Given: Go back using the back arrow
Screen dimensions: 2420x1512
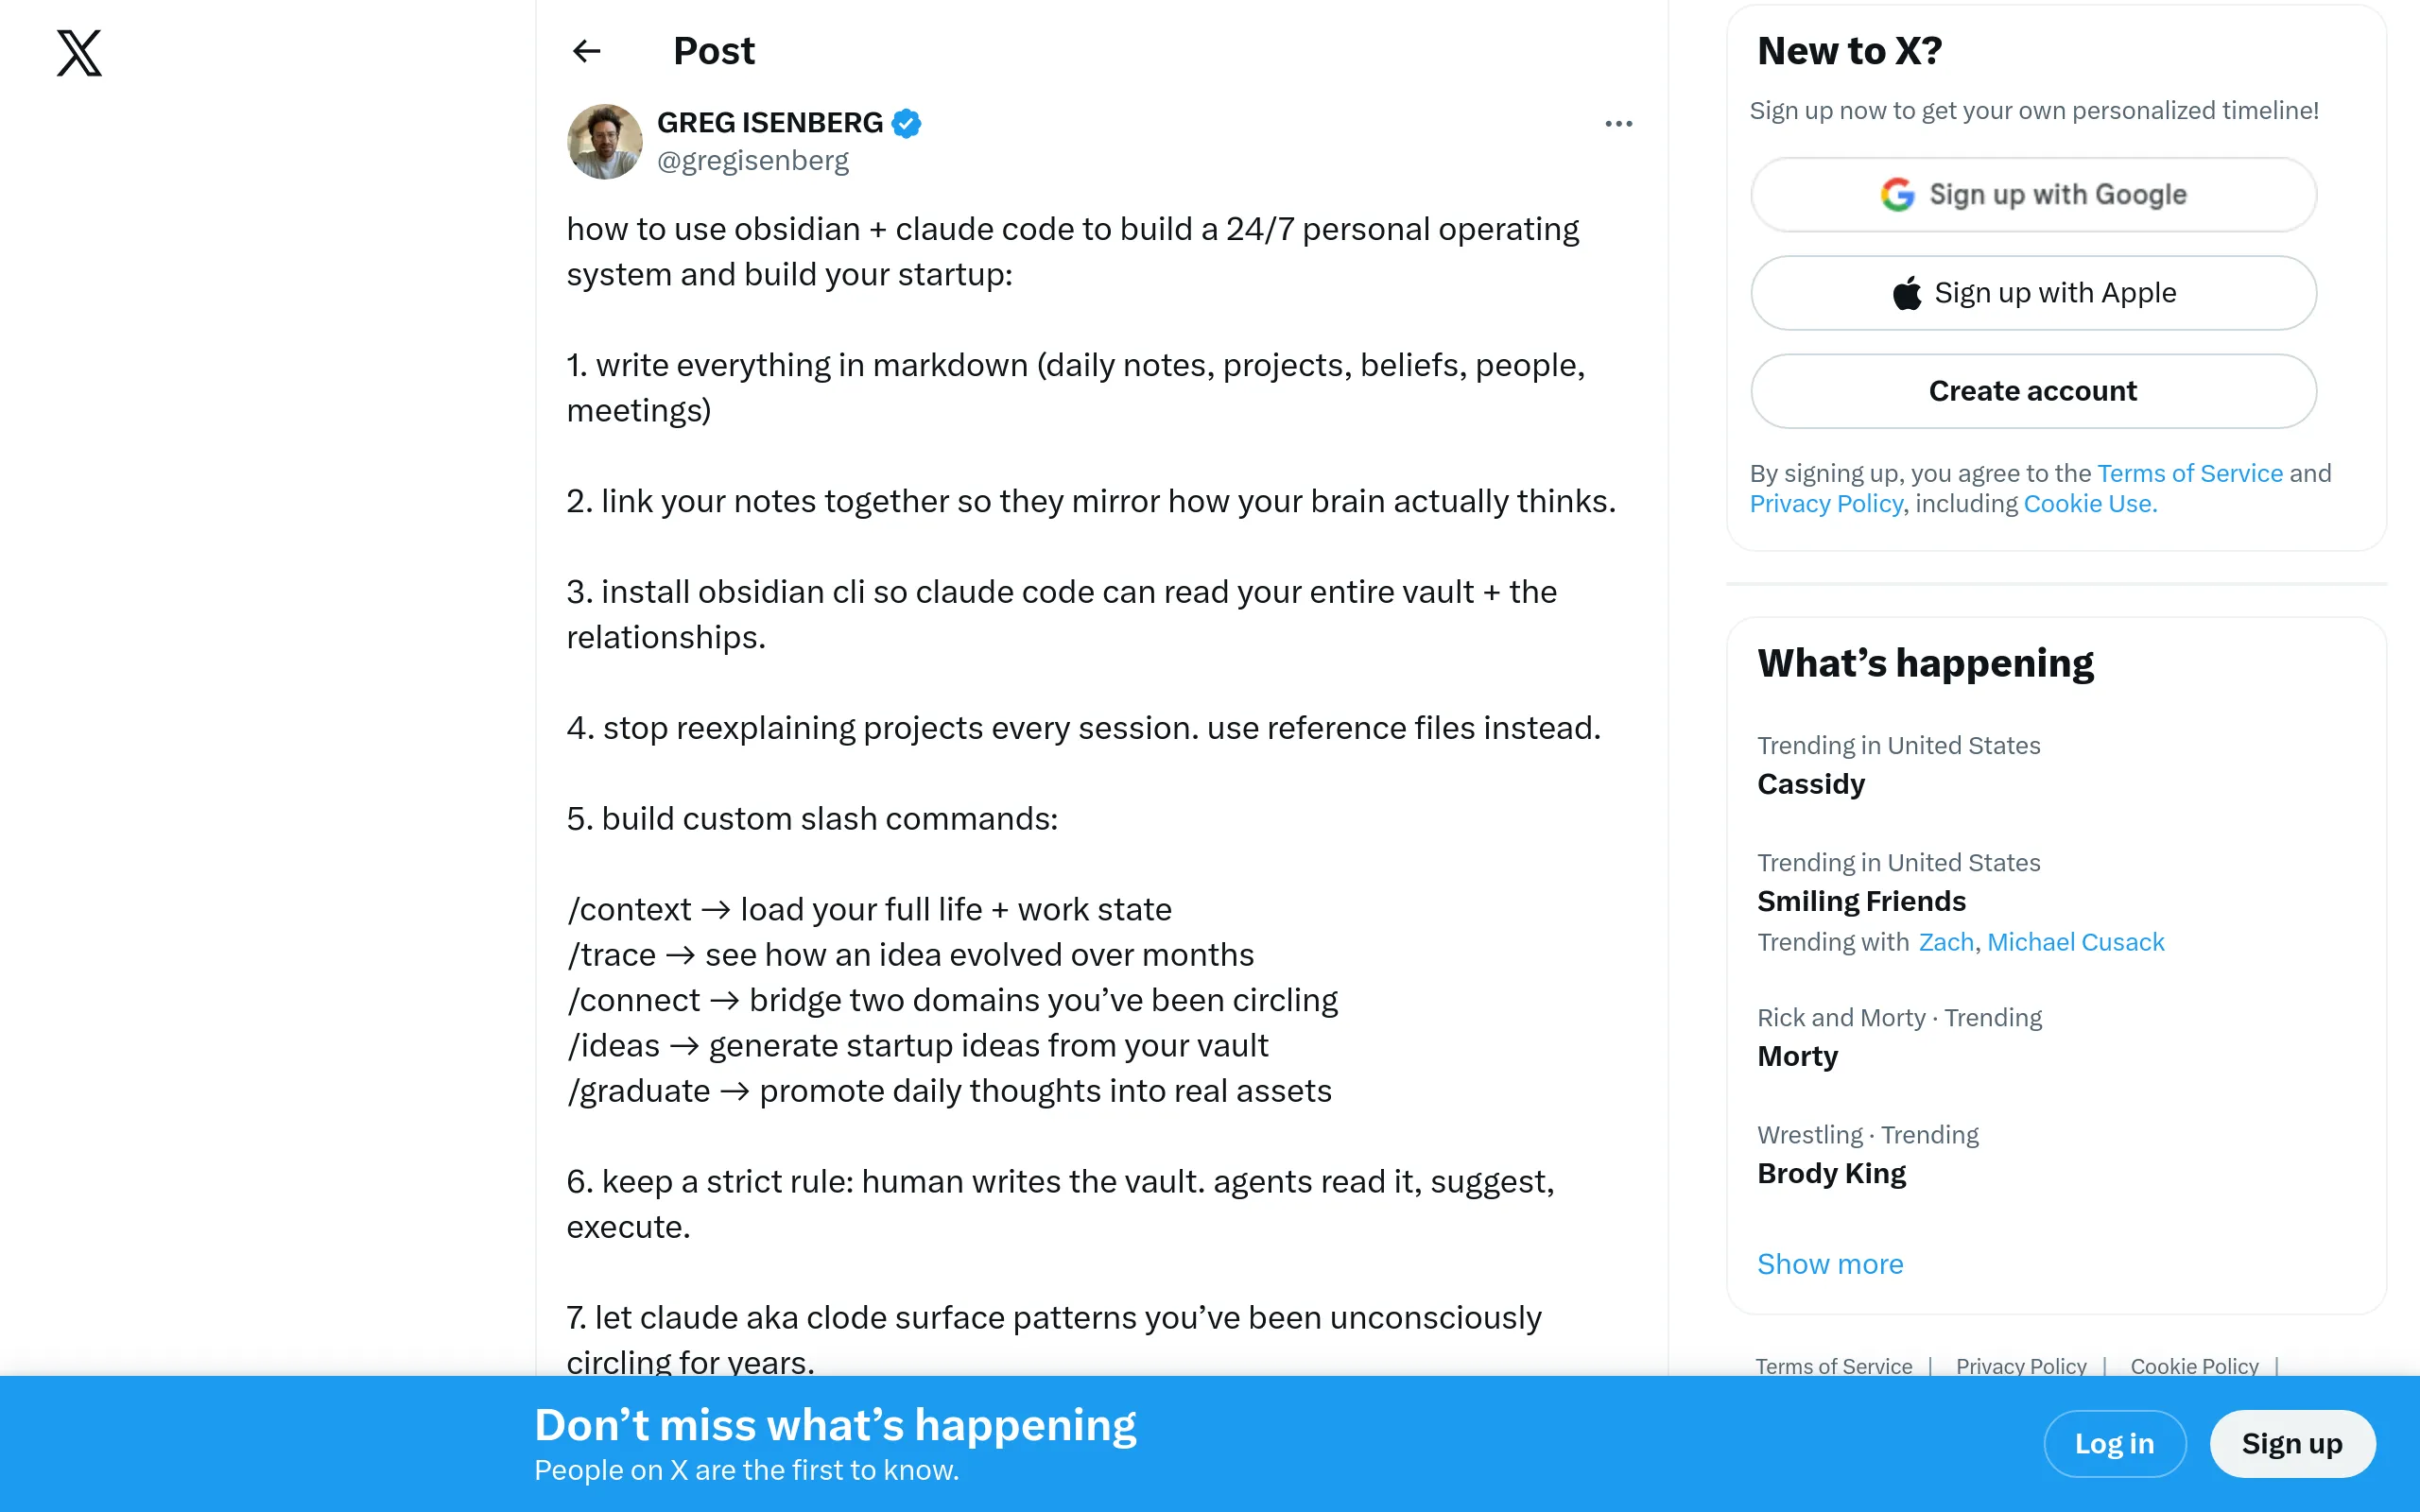Looking at the screenshot, I should point(585,51).
